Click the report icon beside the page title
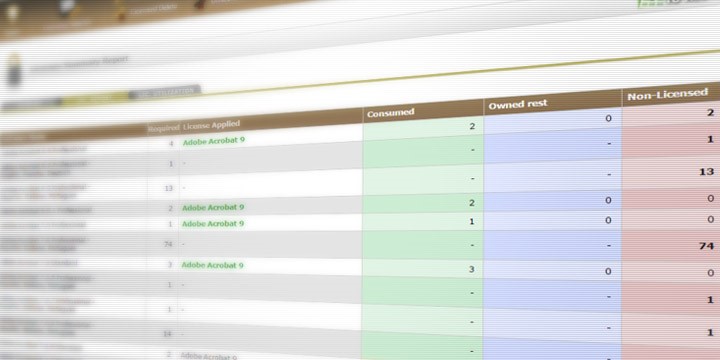Screen dimensions: 720x360 click(14, 70)
